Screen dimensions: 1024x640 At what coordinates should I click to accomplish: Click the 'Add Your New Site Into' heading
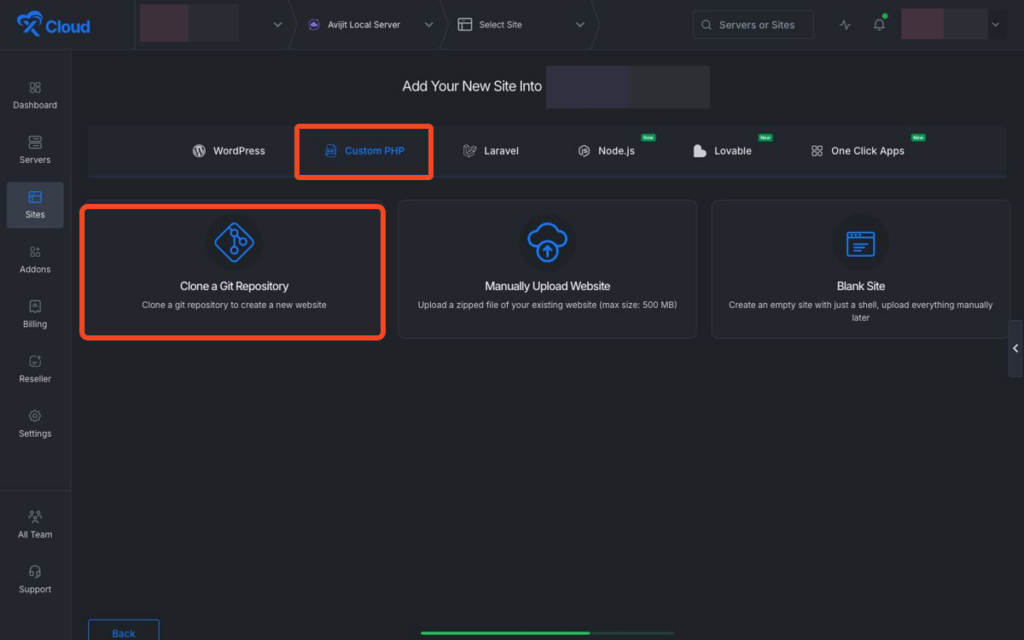pos(472,86)
